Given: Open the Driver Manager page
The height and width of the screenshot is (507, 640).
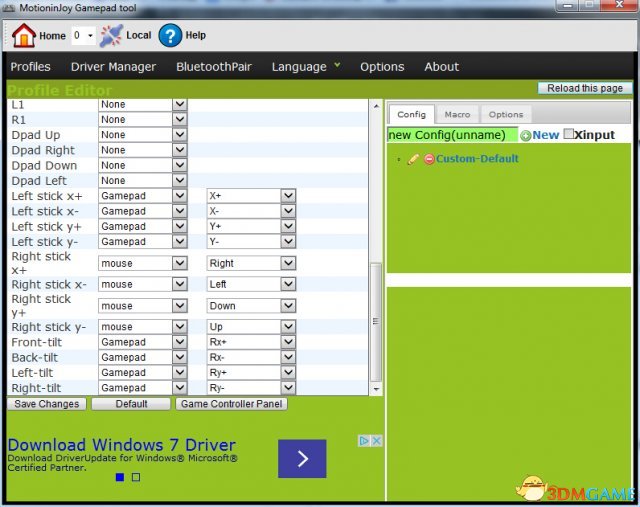Looking at the screenshot, I should coord(113,67).
